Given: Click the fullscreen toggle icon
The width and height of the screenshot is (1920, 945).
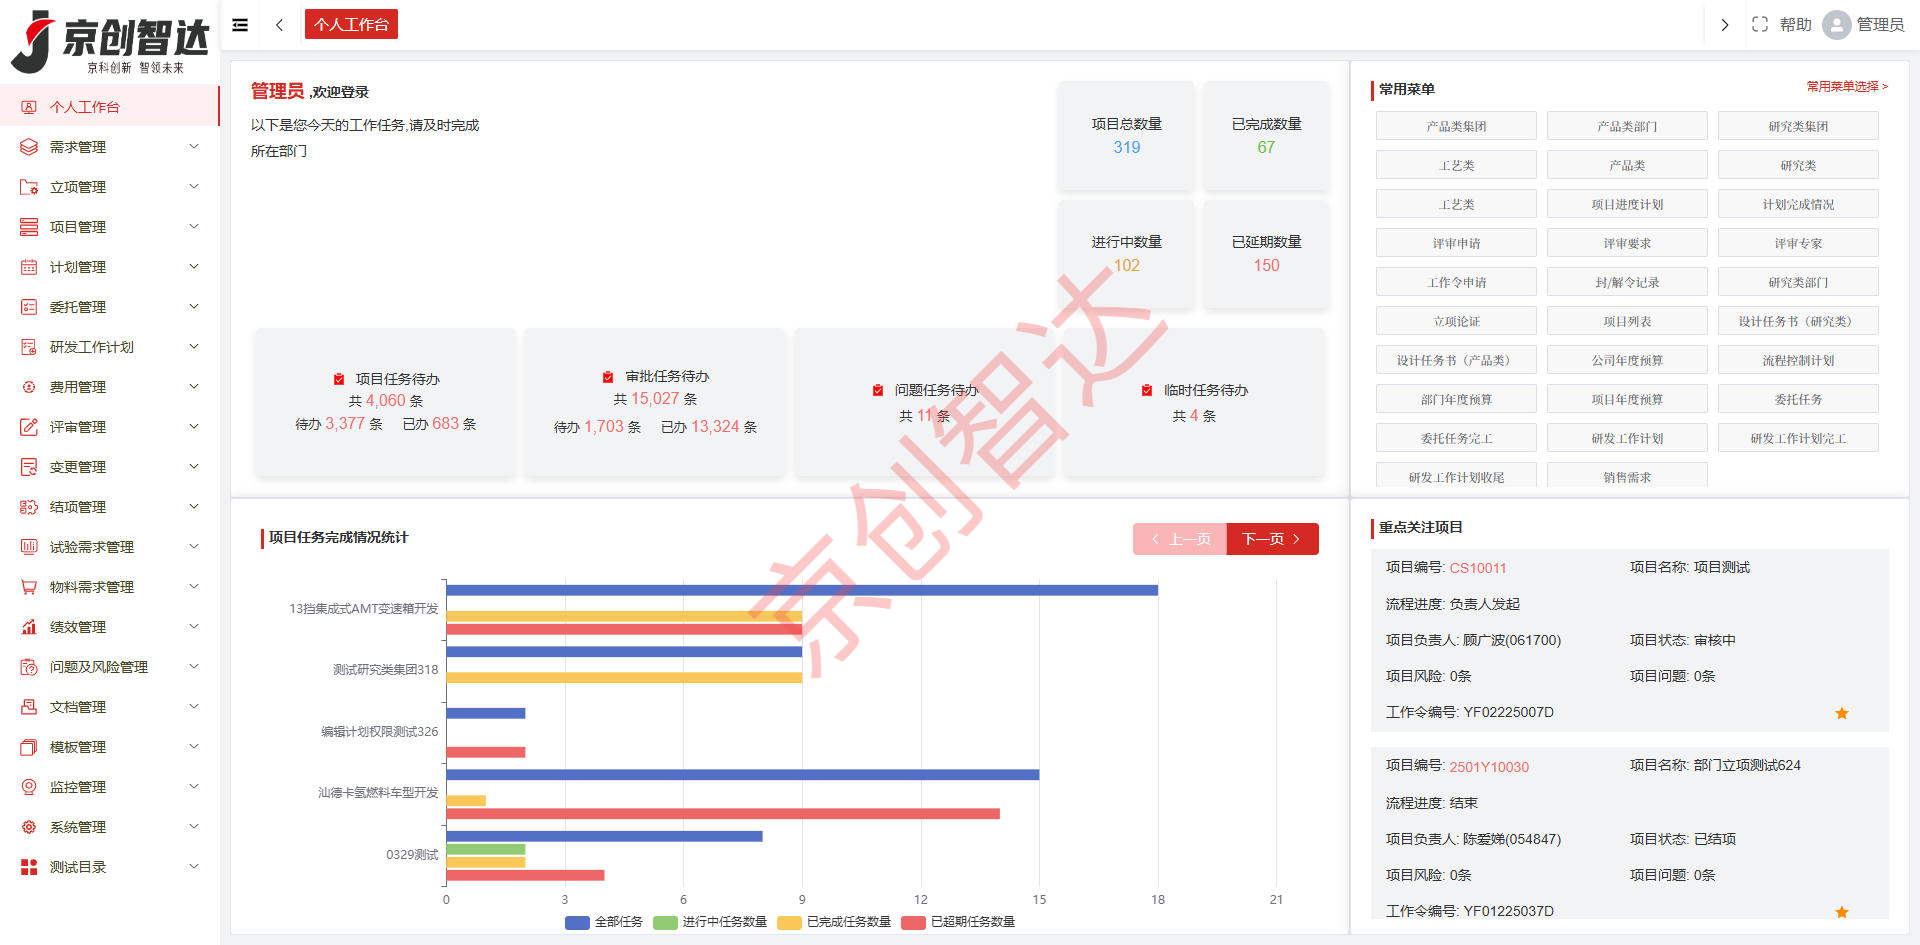Looking at the screenshot, I should 1760,25.
